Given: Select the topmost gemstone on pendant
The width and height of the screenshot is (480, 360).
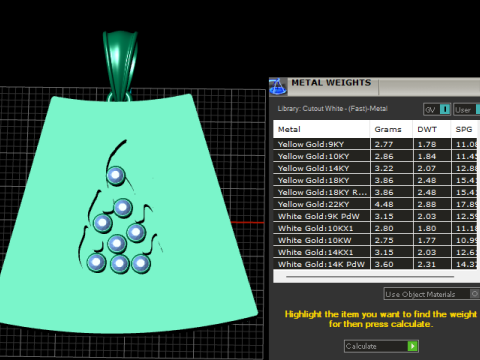Looking at the screenshot, I should point(116,175).
